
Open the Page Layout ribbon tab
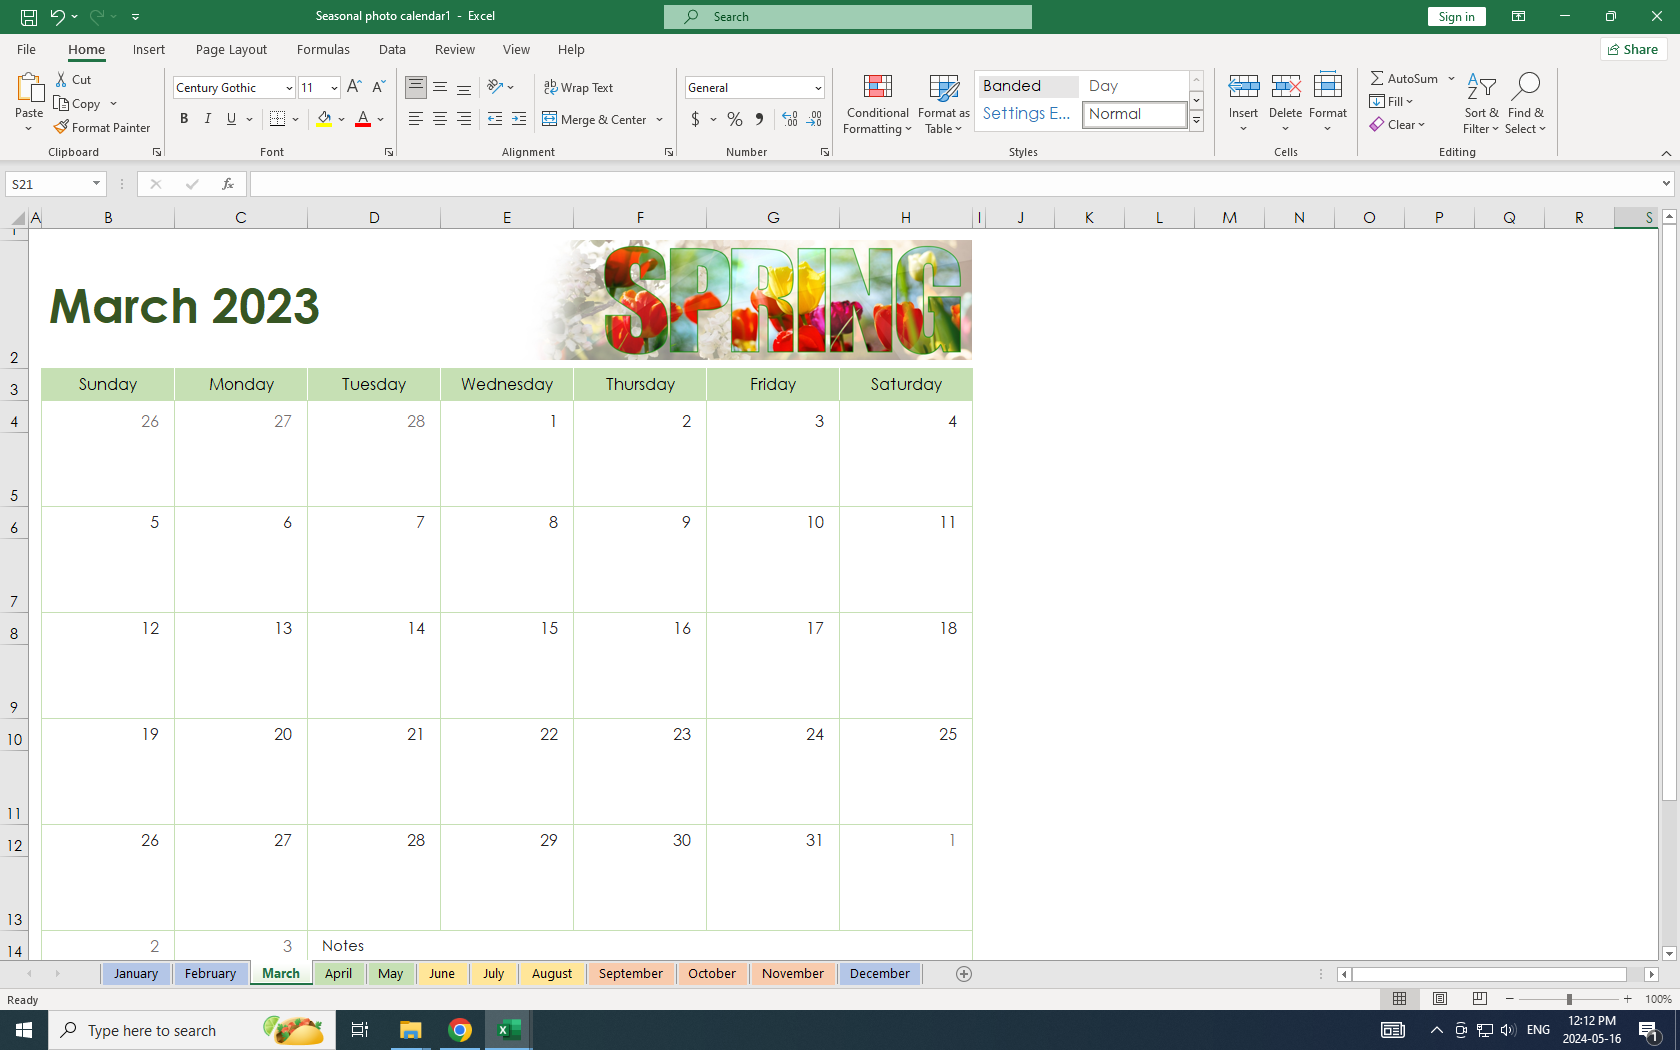[231, 50]
